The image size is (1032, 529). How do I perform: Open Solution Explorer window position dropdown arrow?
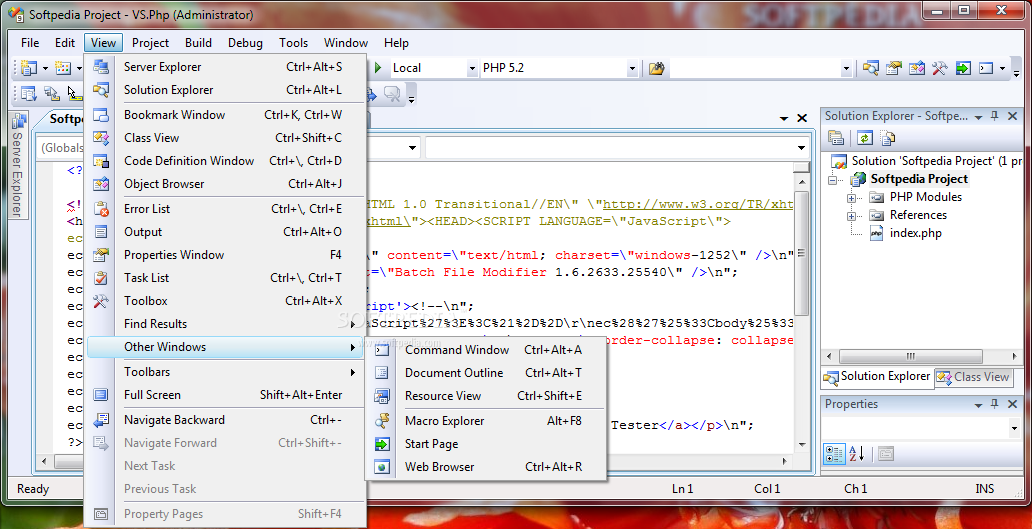click(x=979, y=116)
